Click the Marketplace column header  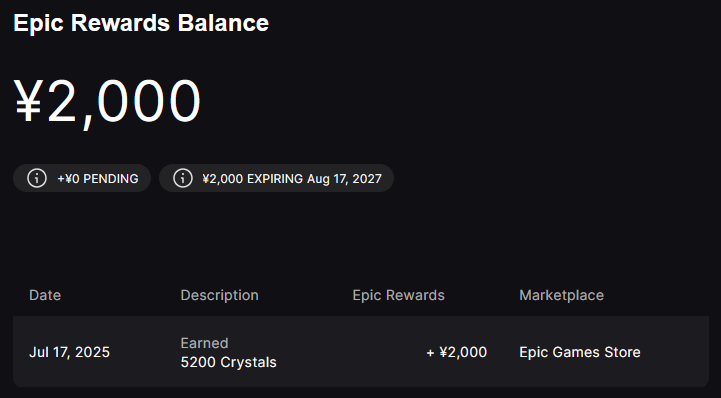pos(561,295)
